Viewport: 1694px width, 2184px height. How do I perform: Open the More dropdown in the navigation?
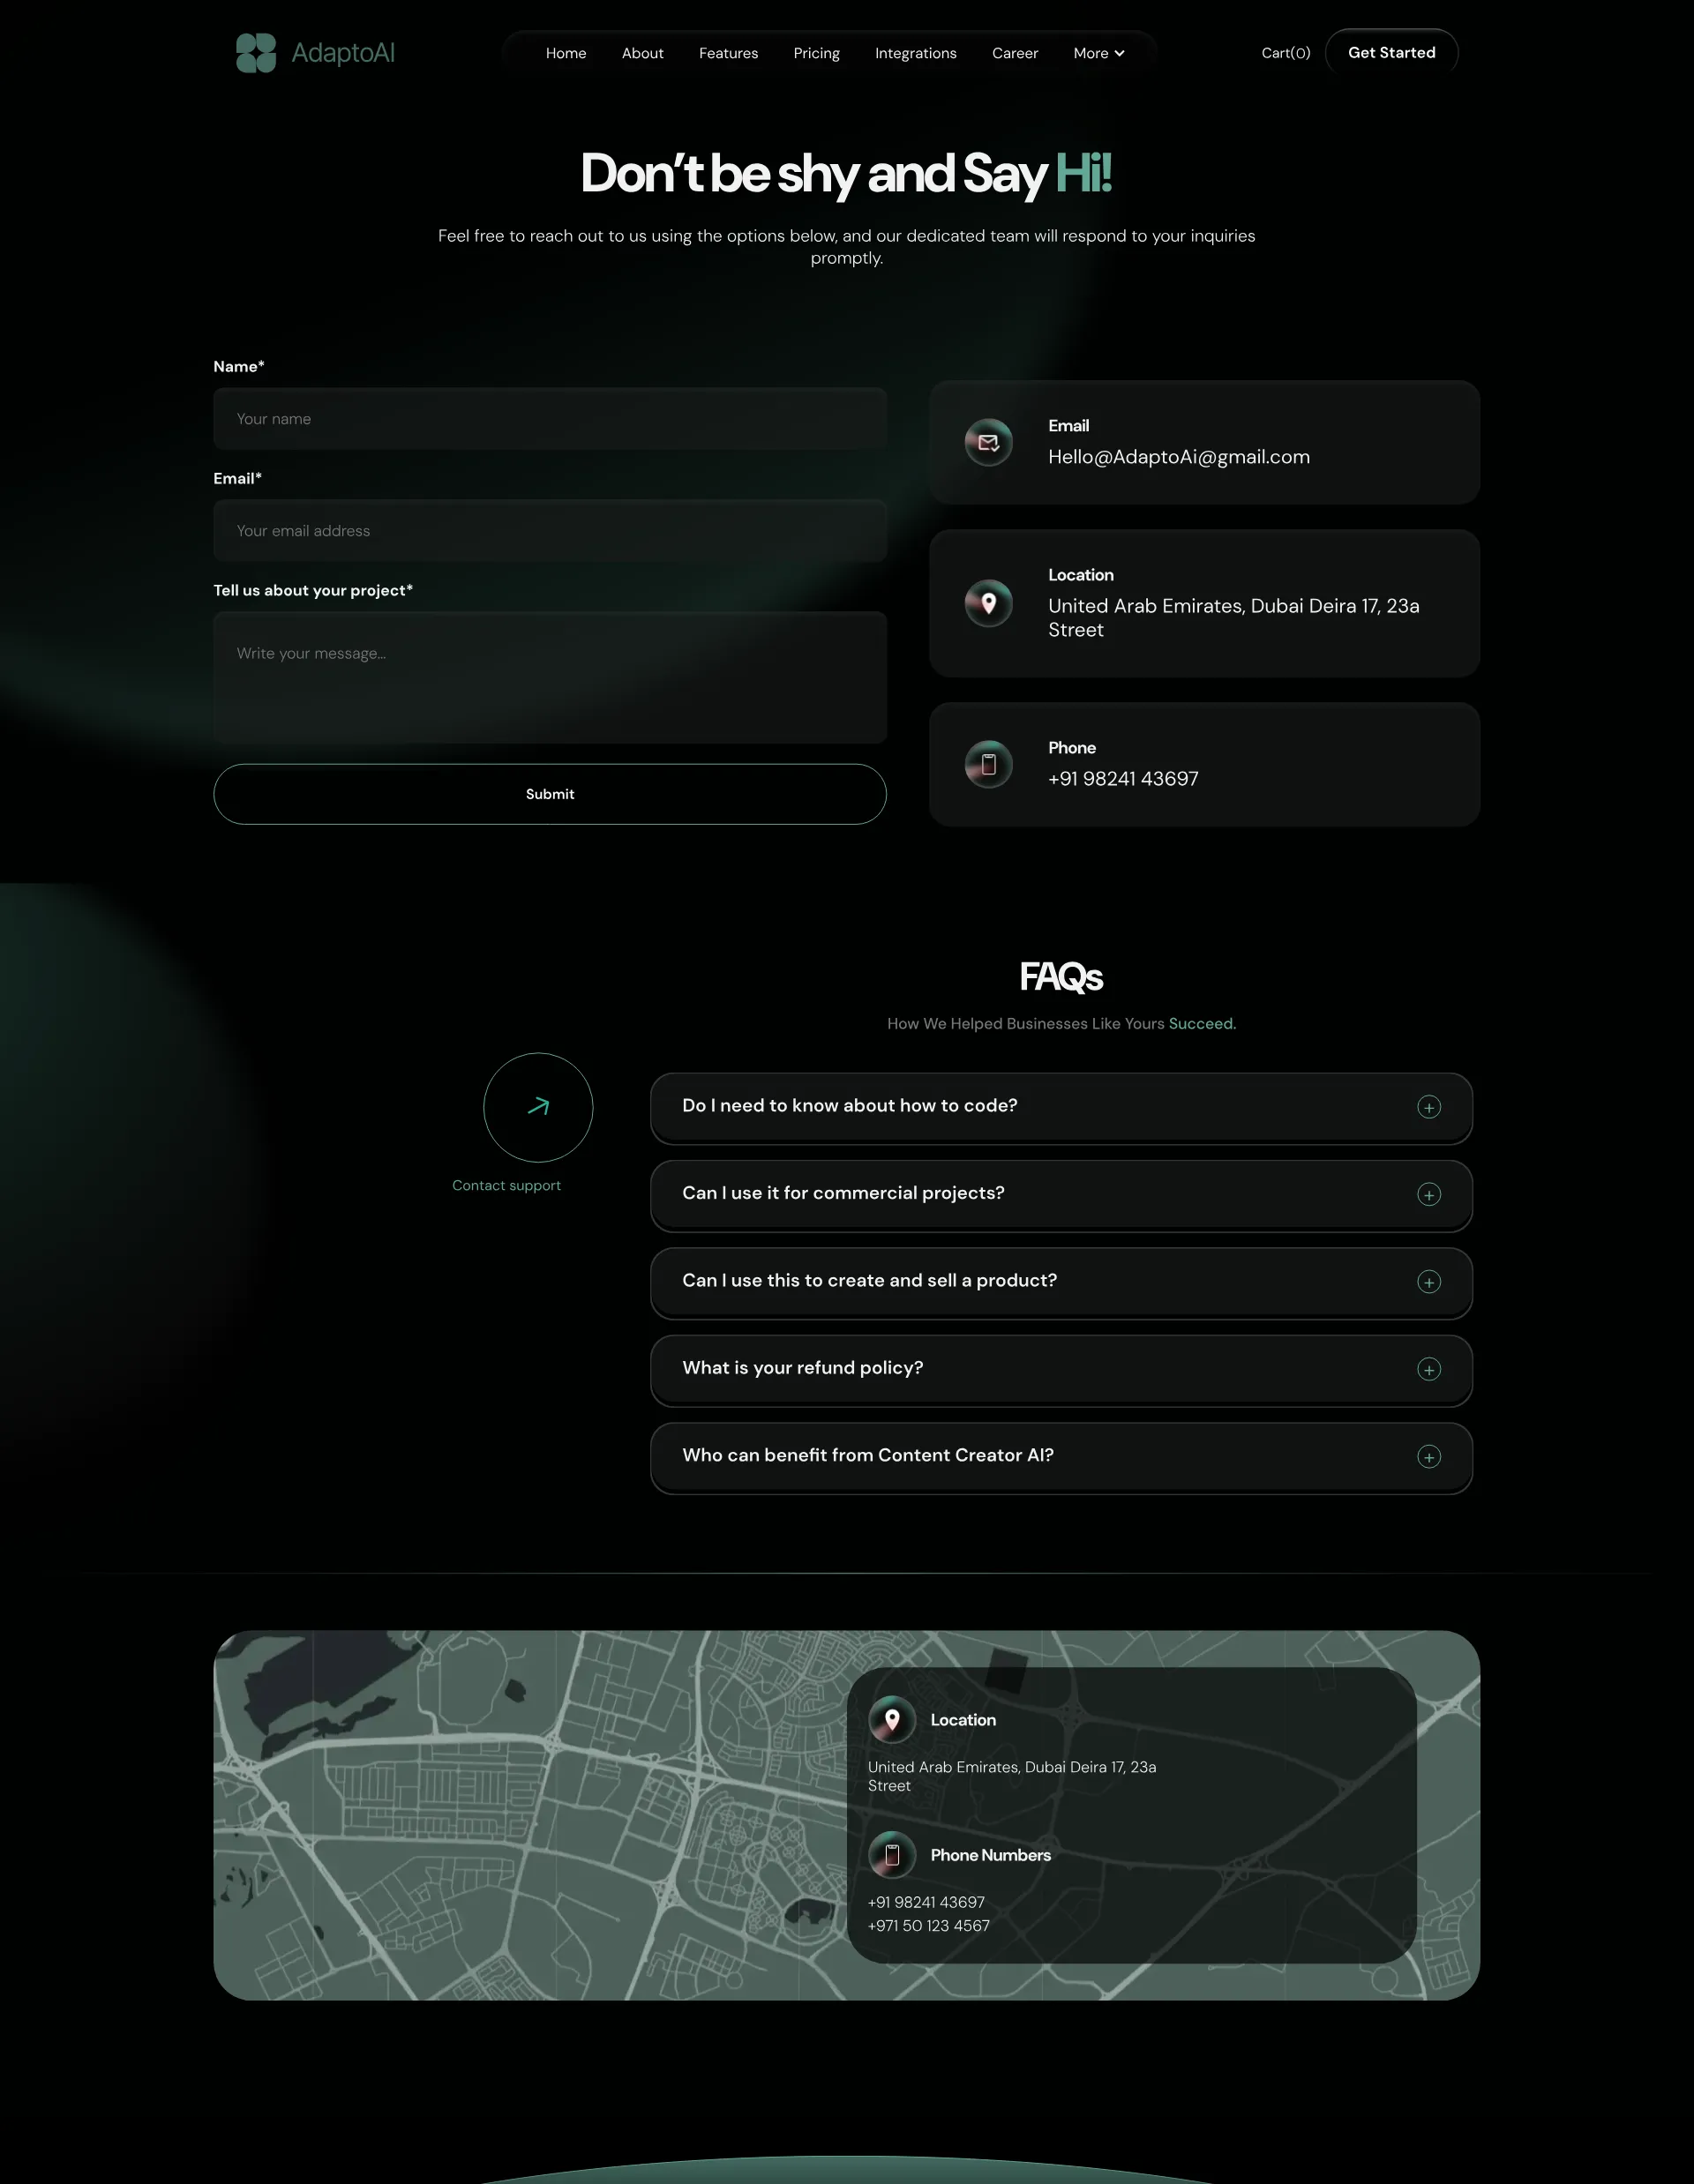click(x=1098, y=53)
